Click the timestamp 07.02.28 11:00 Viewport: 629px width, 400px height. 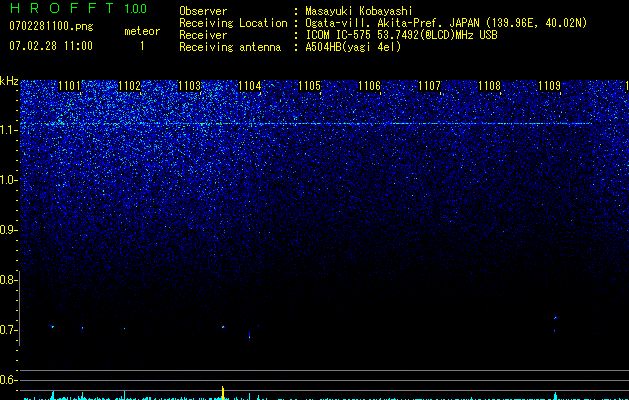click(x=51, y=46)
